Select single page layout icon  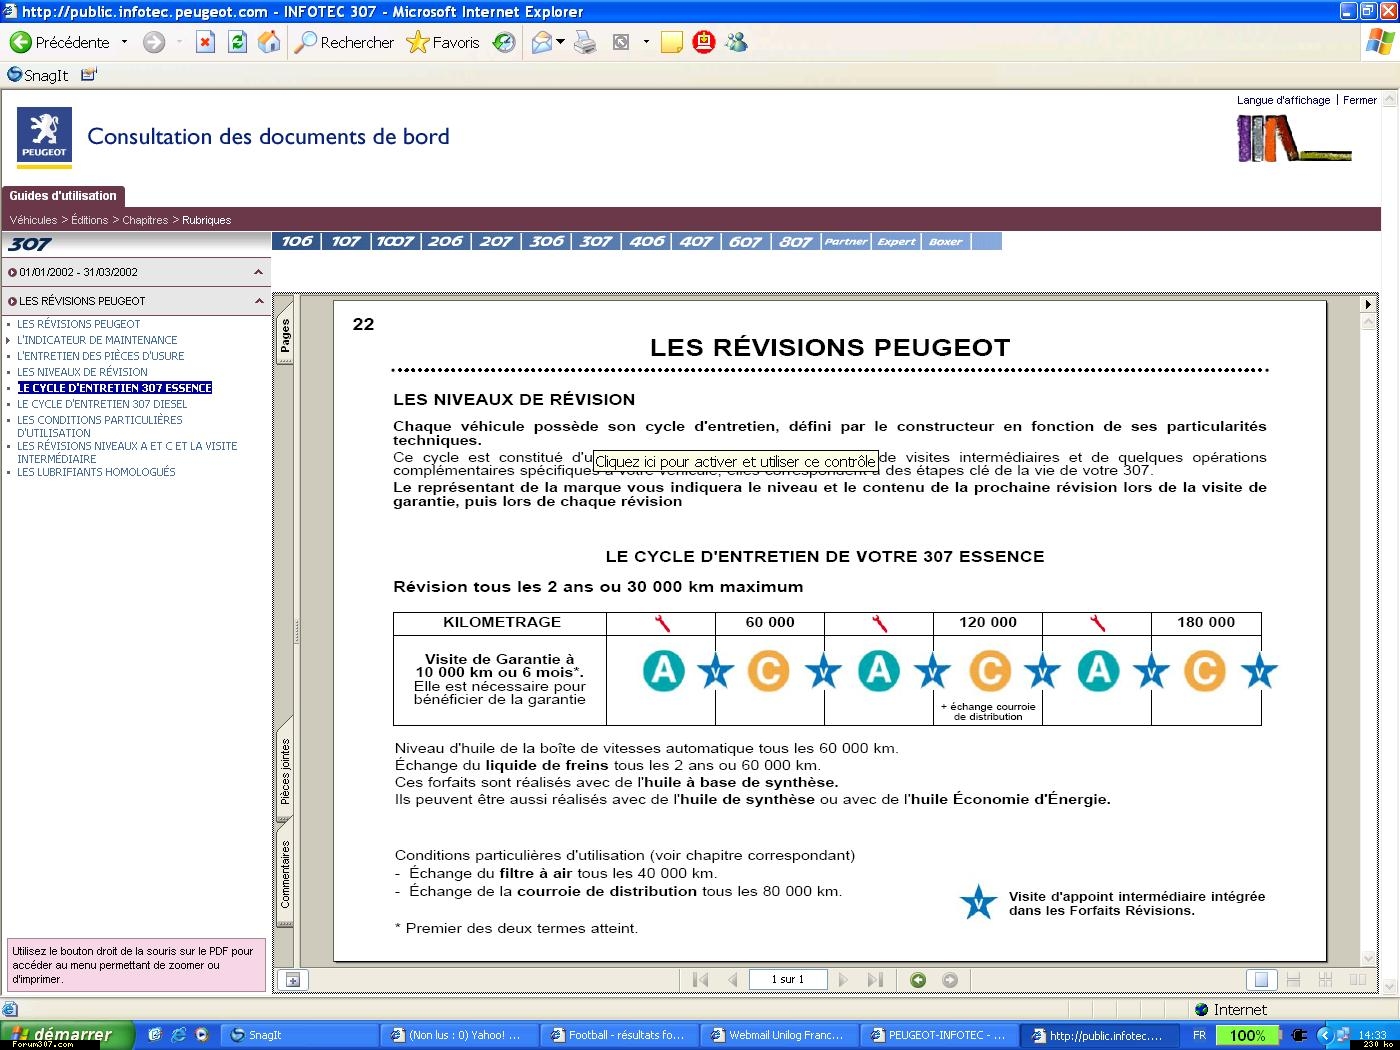coord(1261,980)
